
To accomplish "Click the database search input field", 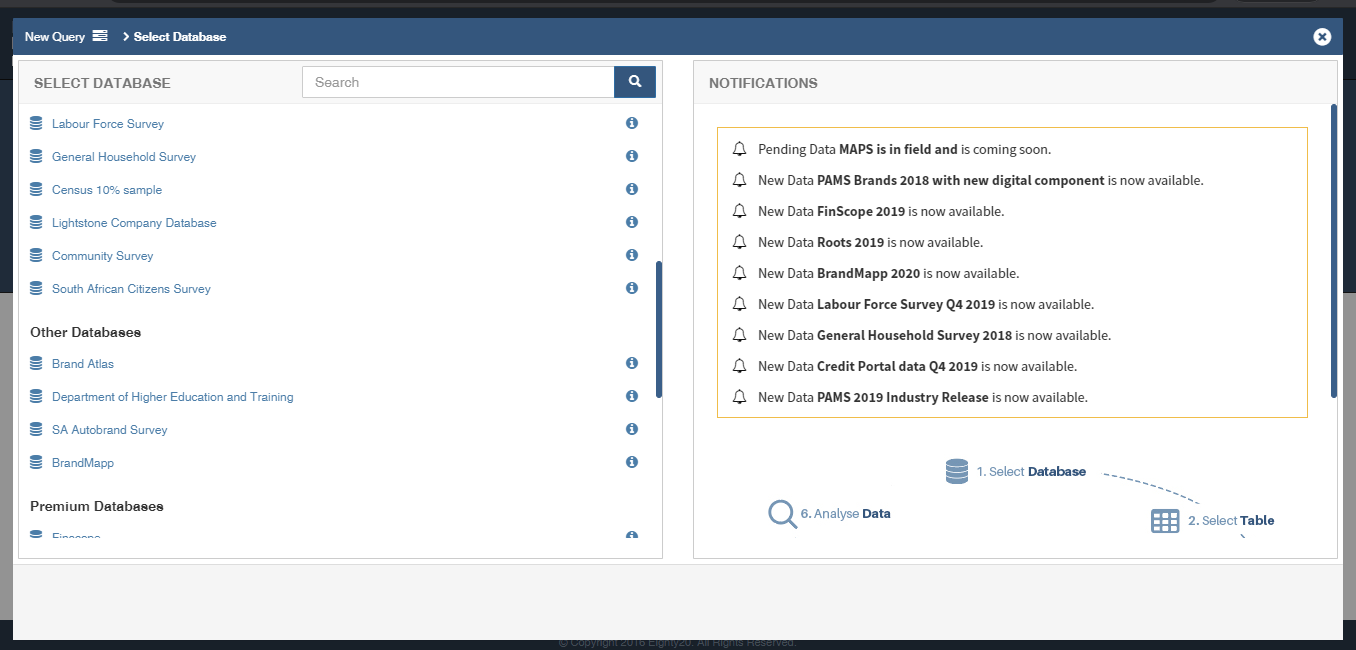I will (x=458, y=82).
